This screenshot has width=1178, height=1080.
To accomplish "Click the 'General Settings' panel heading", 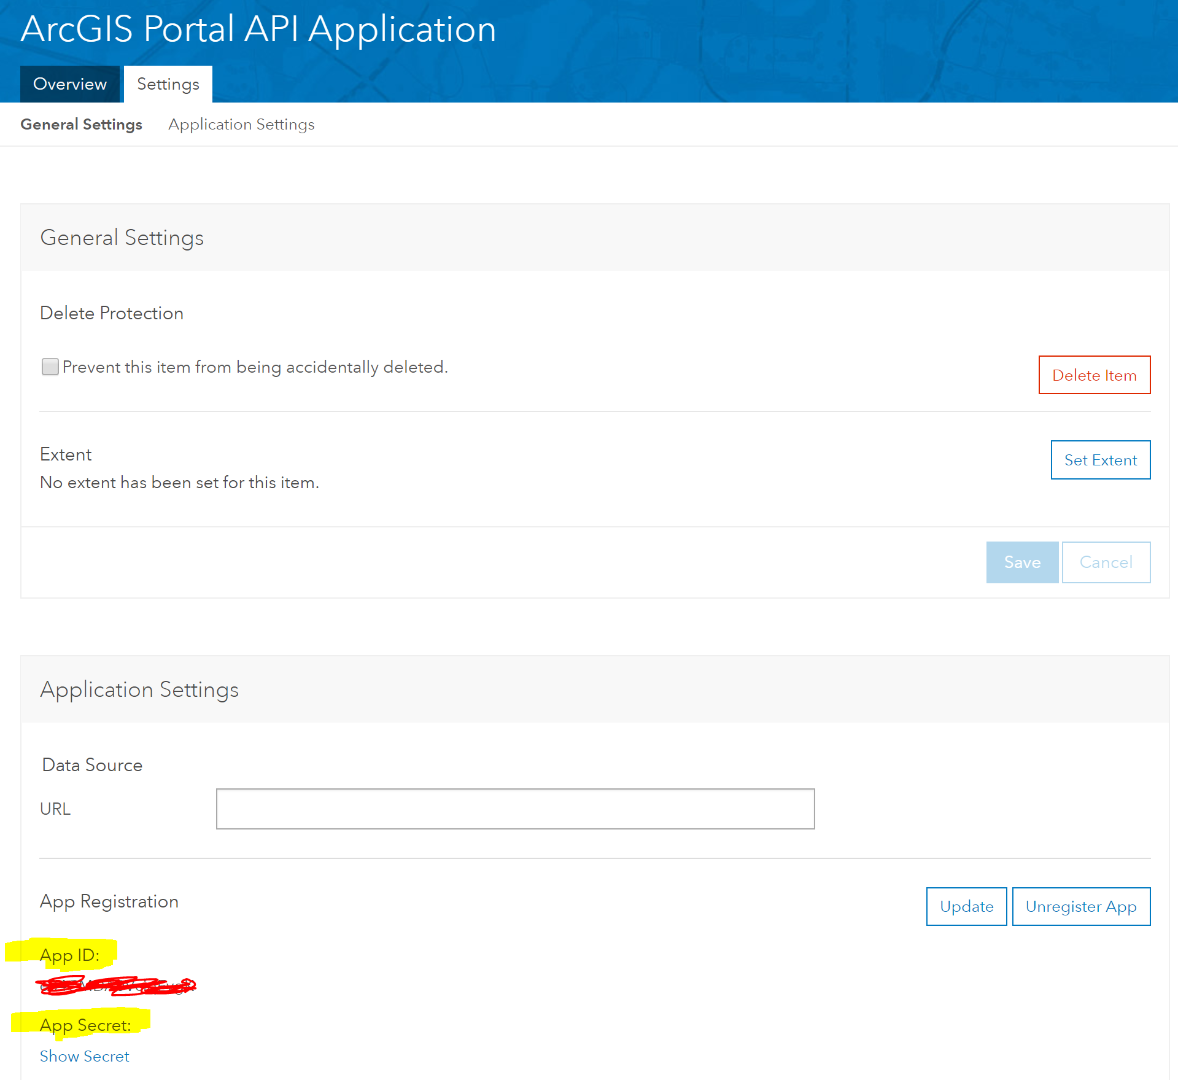I will pyautogui.click(x=122, y=238).
